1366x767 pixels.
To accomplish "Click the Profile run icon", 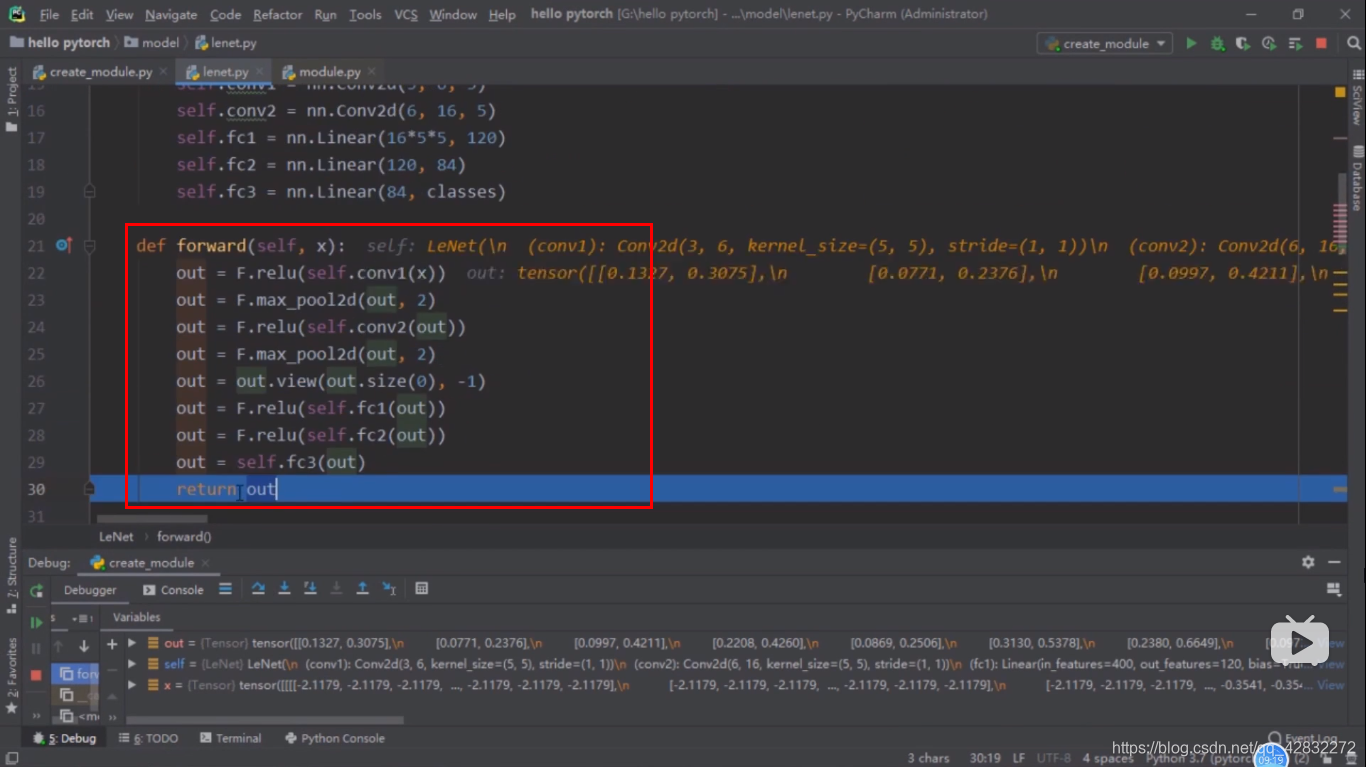I will 1269,44.
